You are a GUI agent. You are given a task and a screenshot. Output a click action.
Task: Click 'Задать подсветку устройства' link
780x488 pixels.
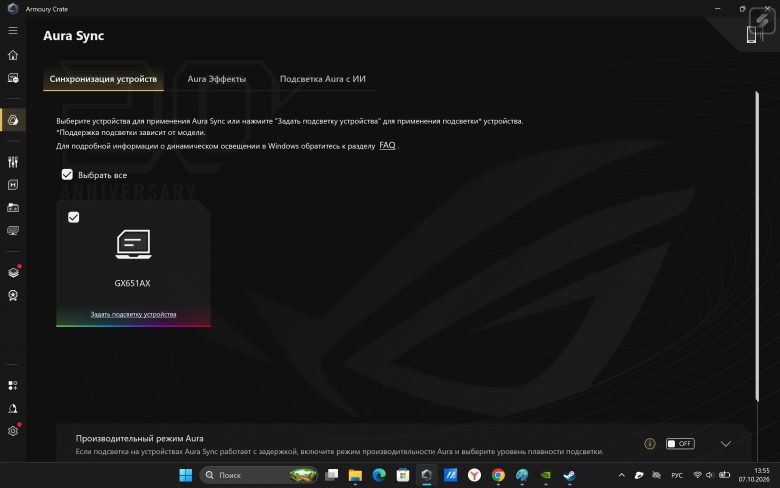point(133,314)
